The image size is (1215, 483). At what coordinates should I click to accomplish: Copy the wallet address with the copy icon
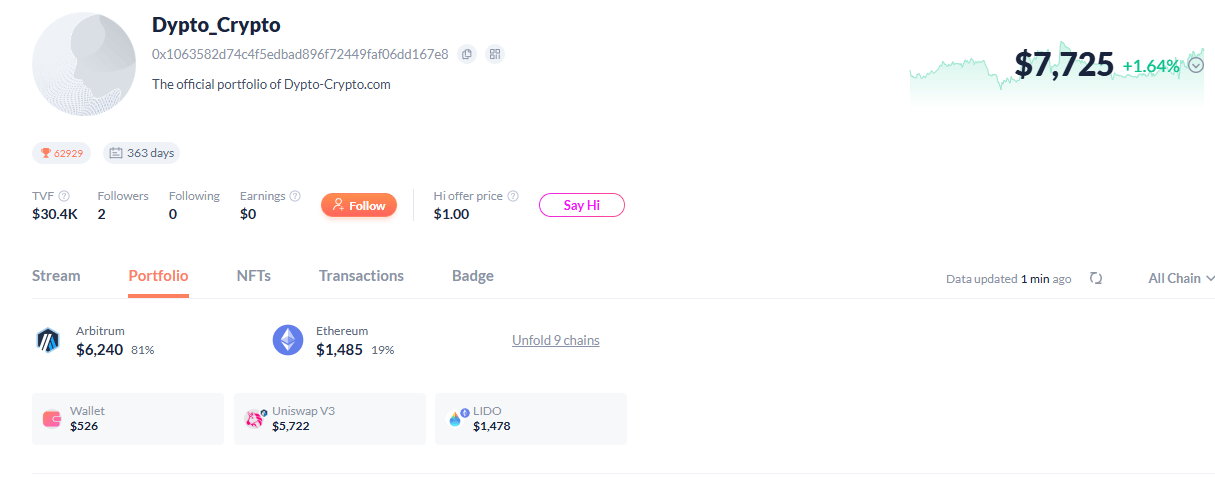click(467, 54)
